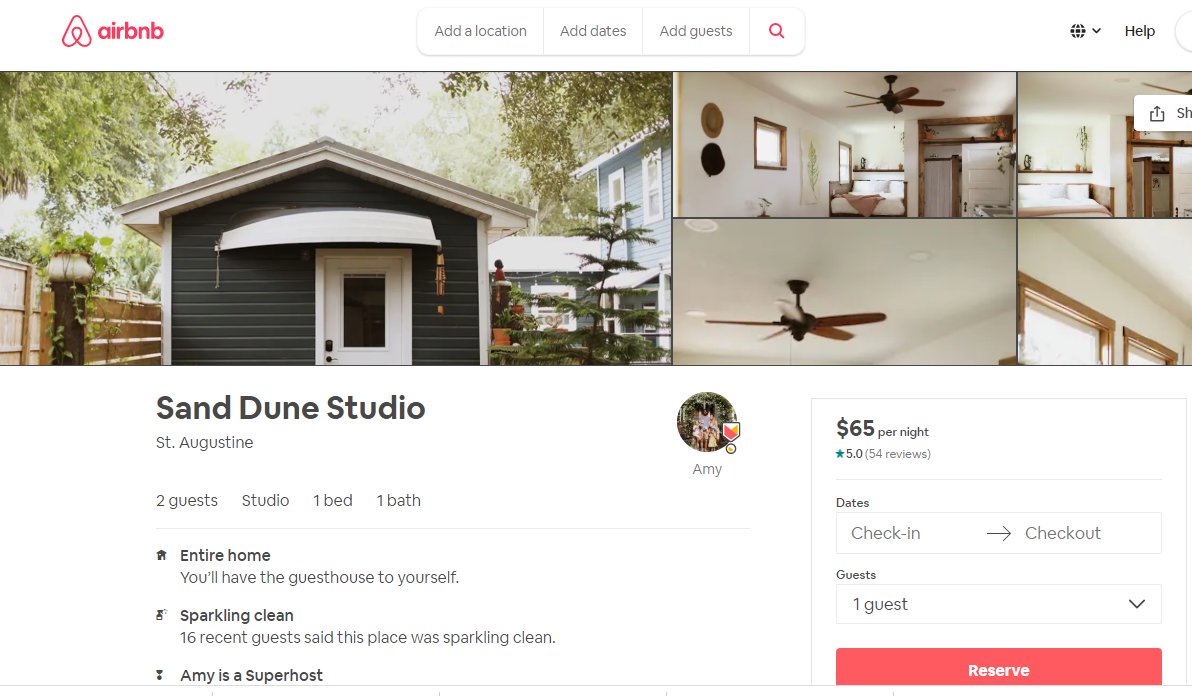Click the Check-in date field
This screenshot has height=696, width=1192.
click(886, 533)
